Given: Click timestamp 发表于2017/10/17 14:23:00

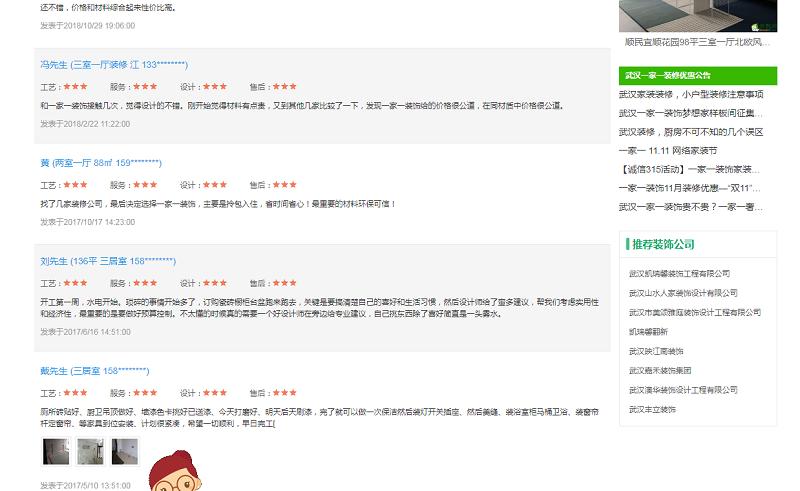Looking at the screenshot, I should click(88, 222).
